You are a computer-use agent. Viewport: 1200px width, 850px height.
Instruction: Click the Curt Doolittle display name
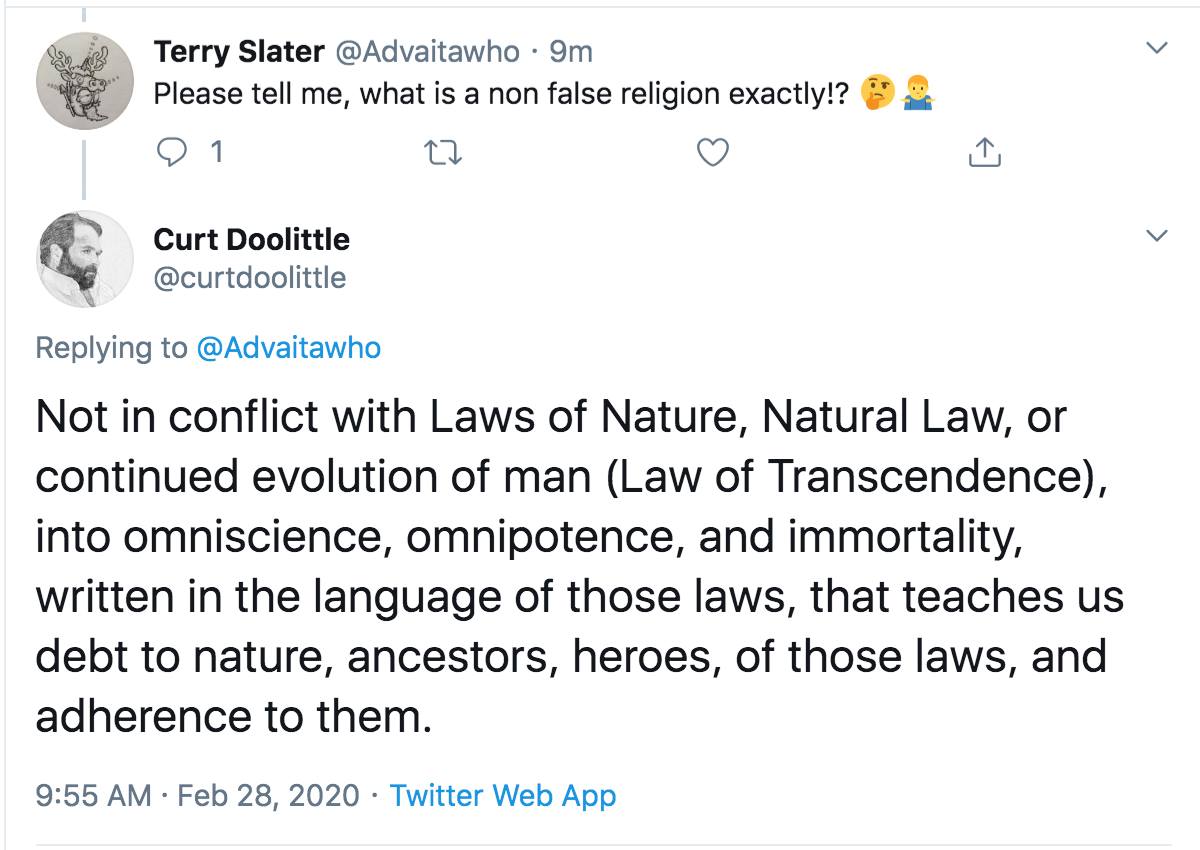[251, 240]
